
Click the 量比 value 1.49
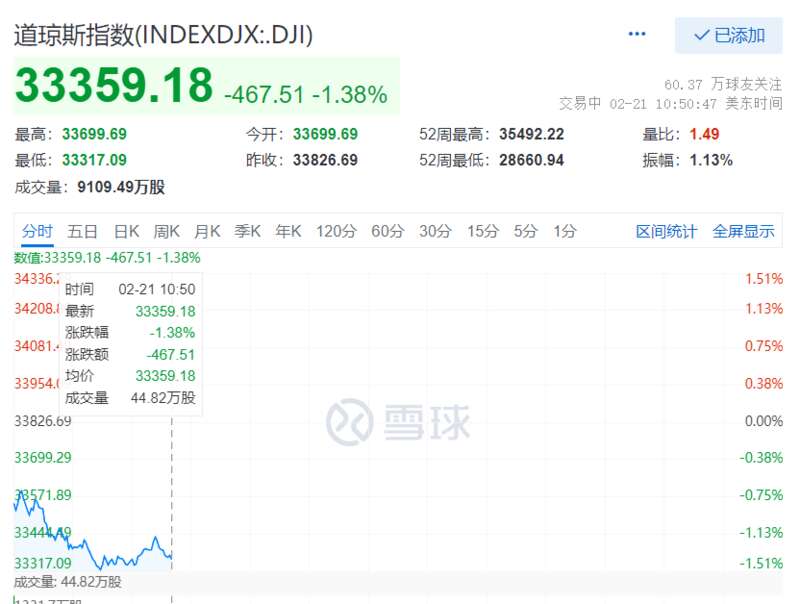point(705,134)
